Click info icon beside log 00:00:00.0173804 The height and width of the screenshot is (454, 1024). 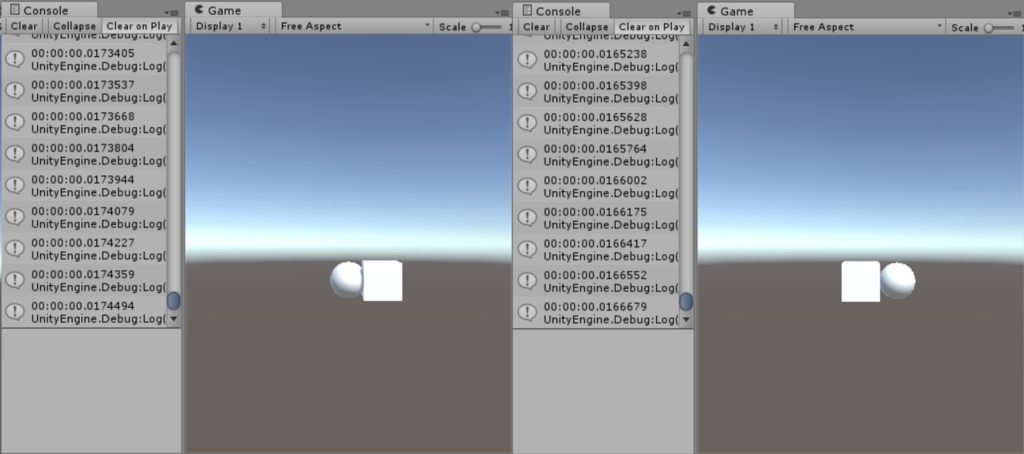(15, 154)
